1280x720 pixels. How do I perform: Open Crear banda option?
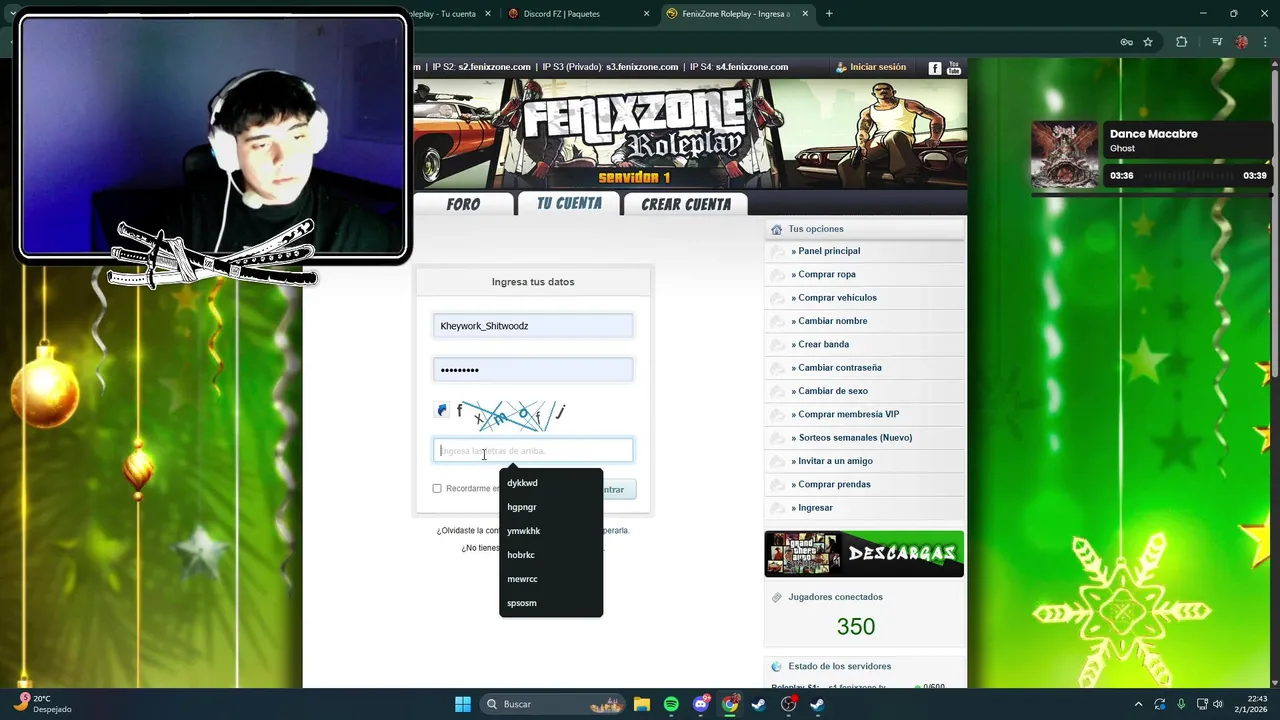click(823, 344)
